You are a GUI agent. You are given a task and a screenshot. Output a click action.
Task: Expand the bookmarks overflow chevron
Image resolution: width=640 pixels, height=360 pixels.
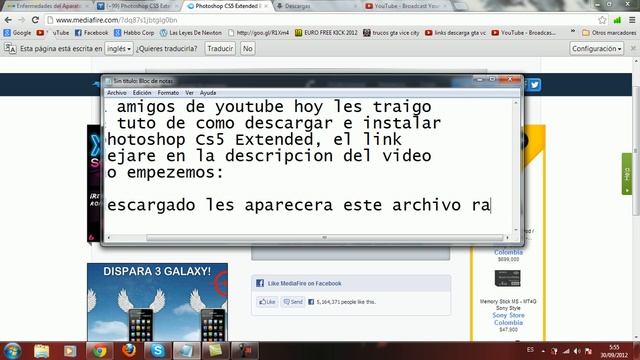tap(573, 32)
